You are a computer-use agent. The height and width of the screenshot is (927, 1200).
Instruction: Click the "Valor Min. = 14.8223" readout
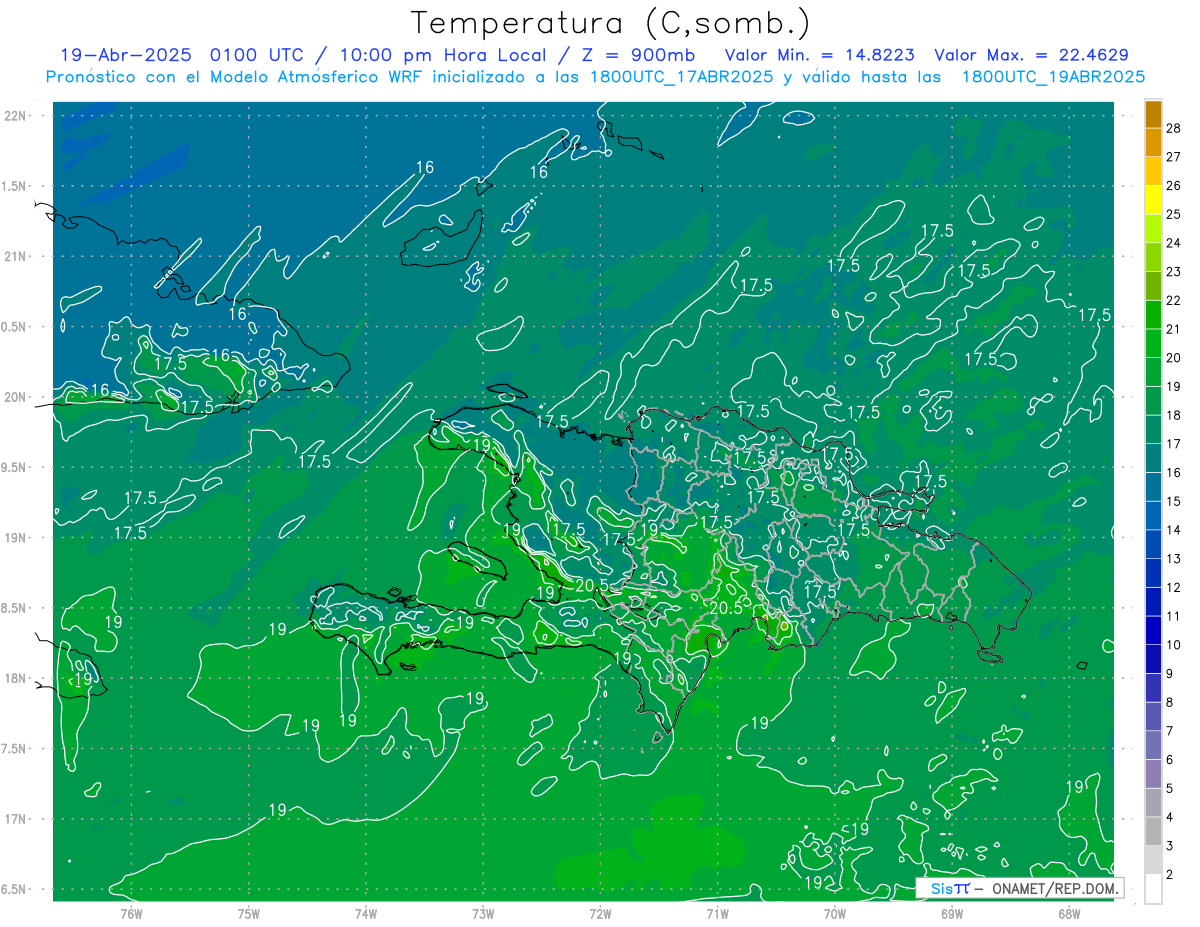820,55
